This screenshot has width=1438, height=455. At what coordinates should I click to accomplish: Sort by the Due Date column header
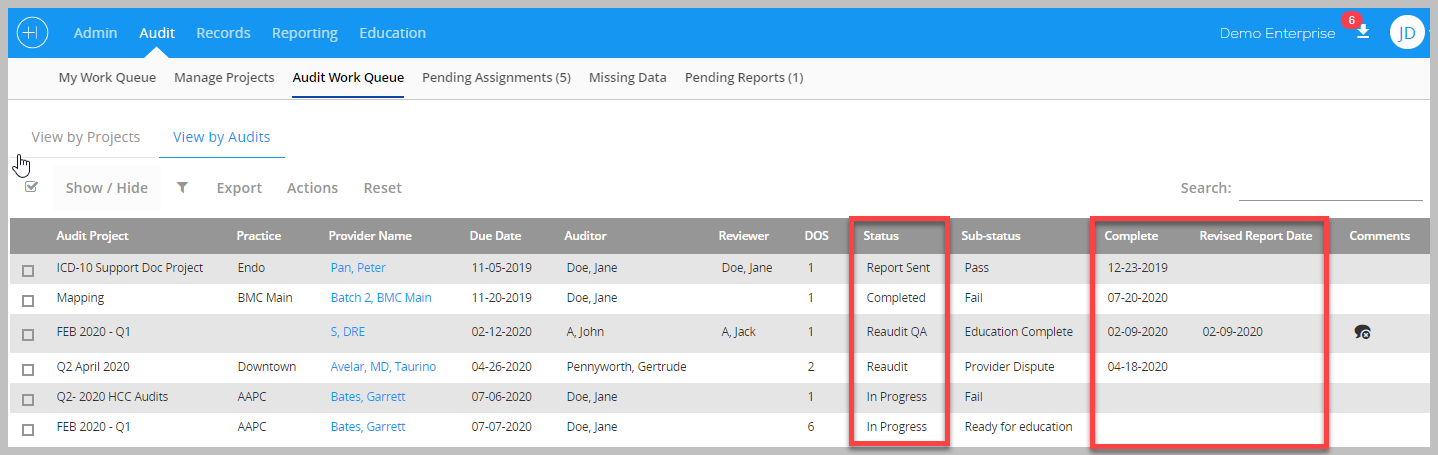(495, 236)
